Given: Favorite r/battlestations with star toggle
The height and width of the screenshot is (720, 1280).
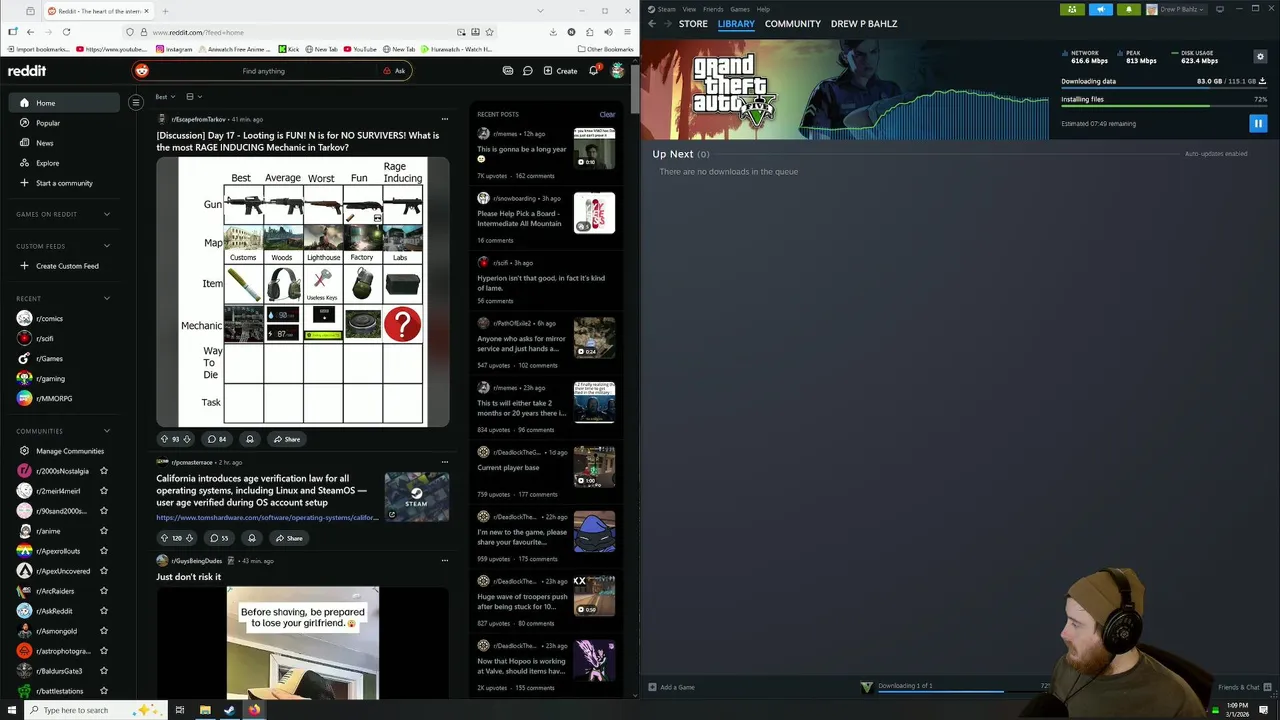Looking at the screenshot, I should 104,691.
